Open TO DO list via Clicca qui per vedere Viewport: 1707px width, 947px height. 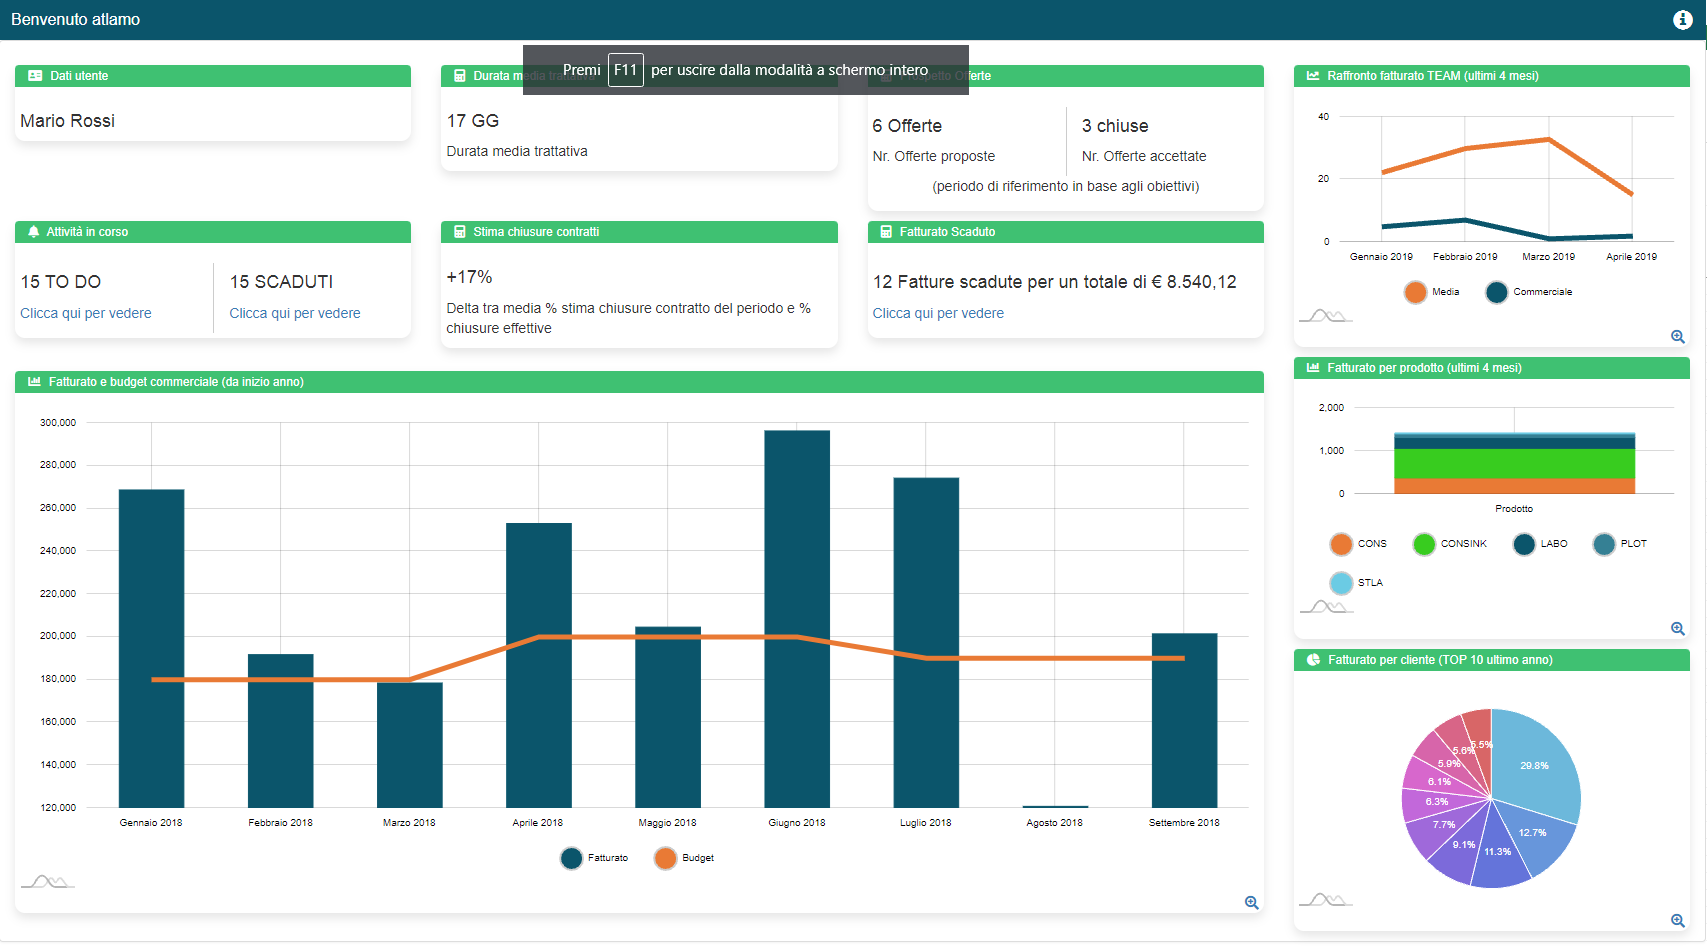pos(86,313)
